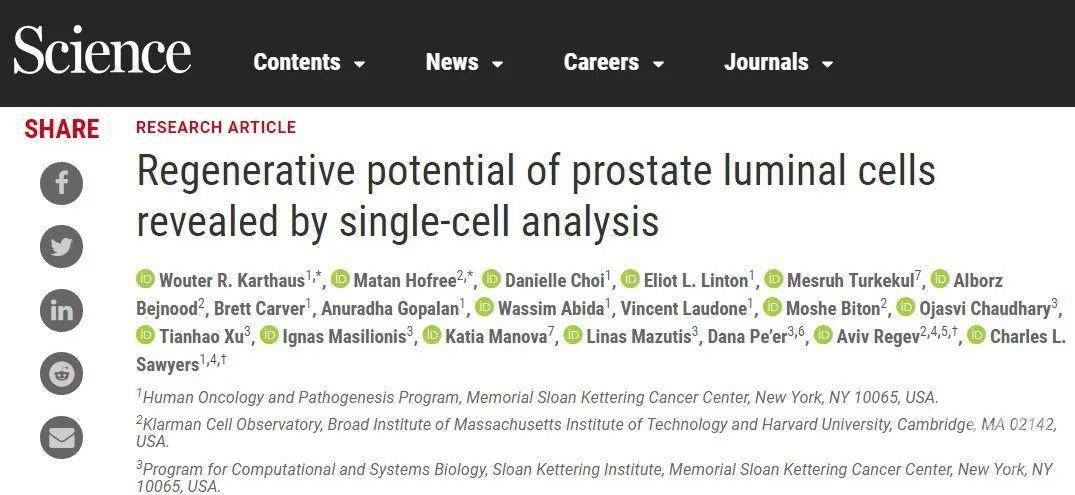
Task: Expand the Contents dropdown menu
Action: [309, 62]
